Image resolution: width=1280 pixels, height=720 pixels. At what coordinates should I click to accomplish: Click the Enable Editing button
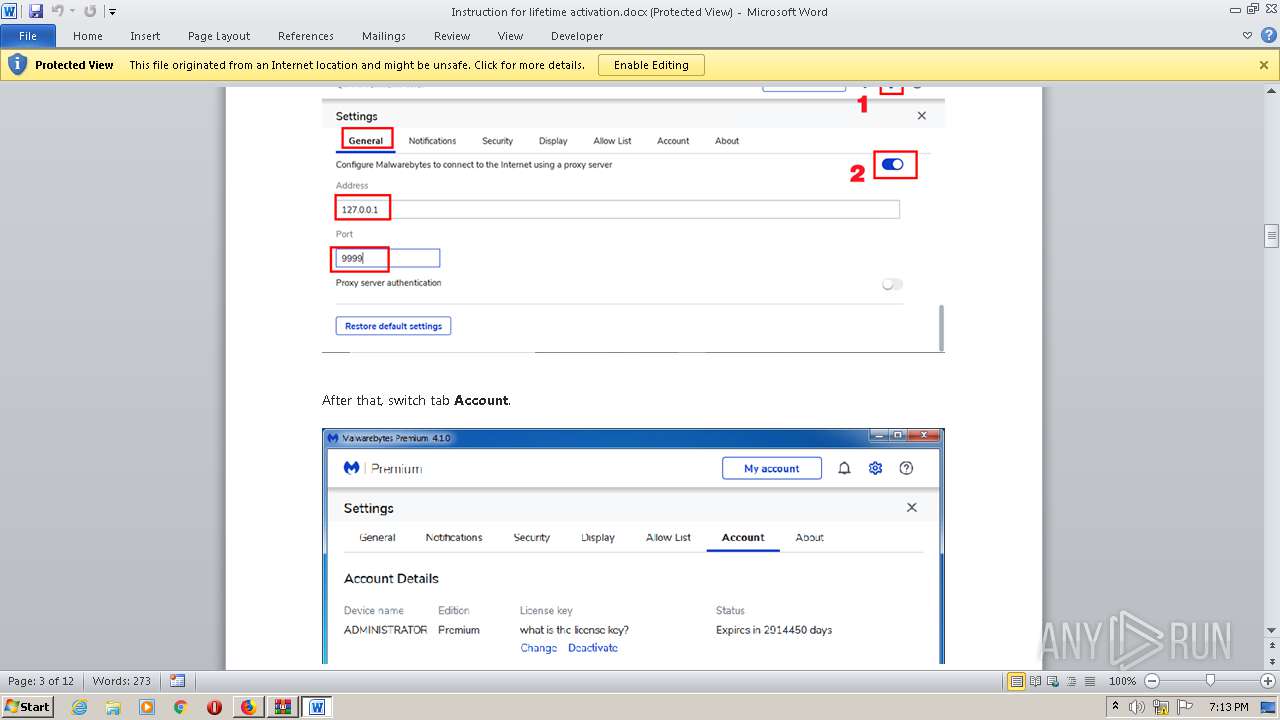(651, 65)
